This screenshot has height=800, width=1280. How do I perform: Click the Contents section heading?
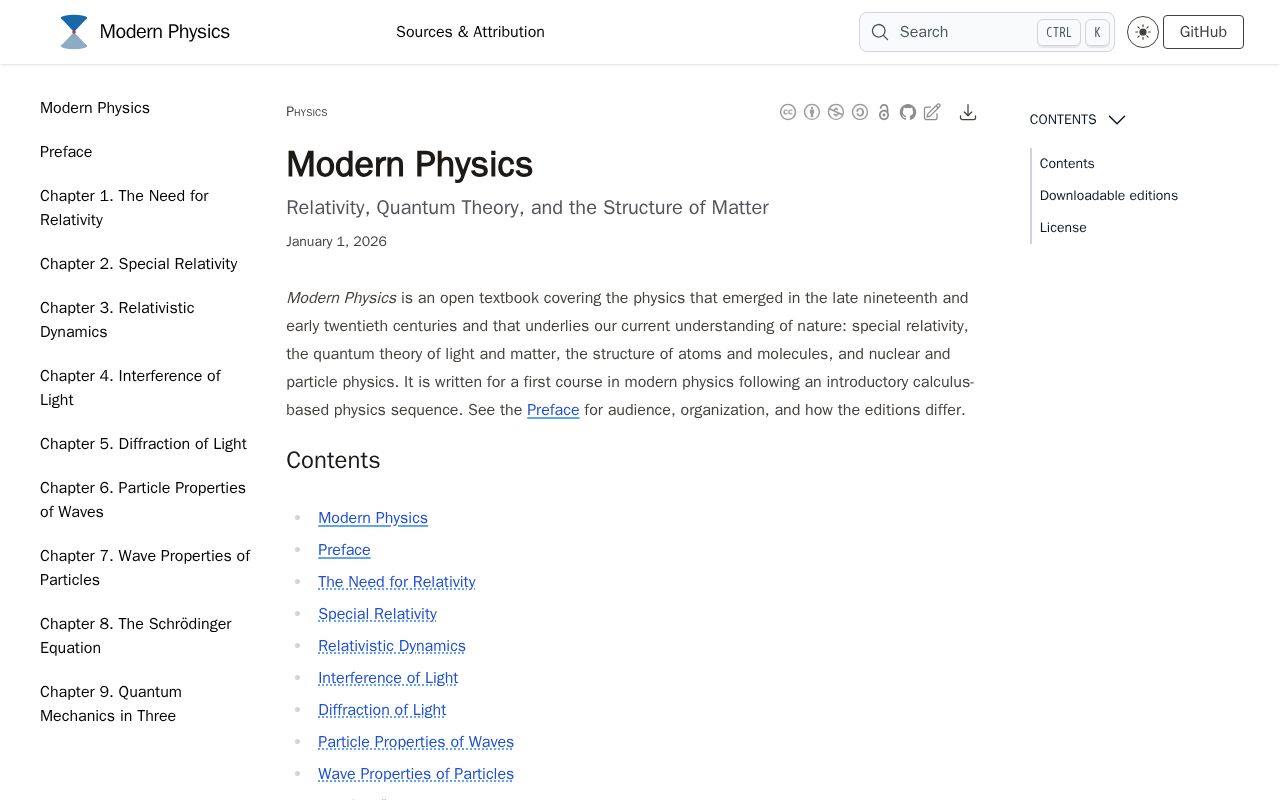click(x=333, y=460)
